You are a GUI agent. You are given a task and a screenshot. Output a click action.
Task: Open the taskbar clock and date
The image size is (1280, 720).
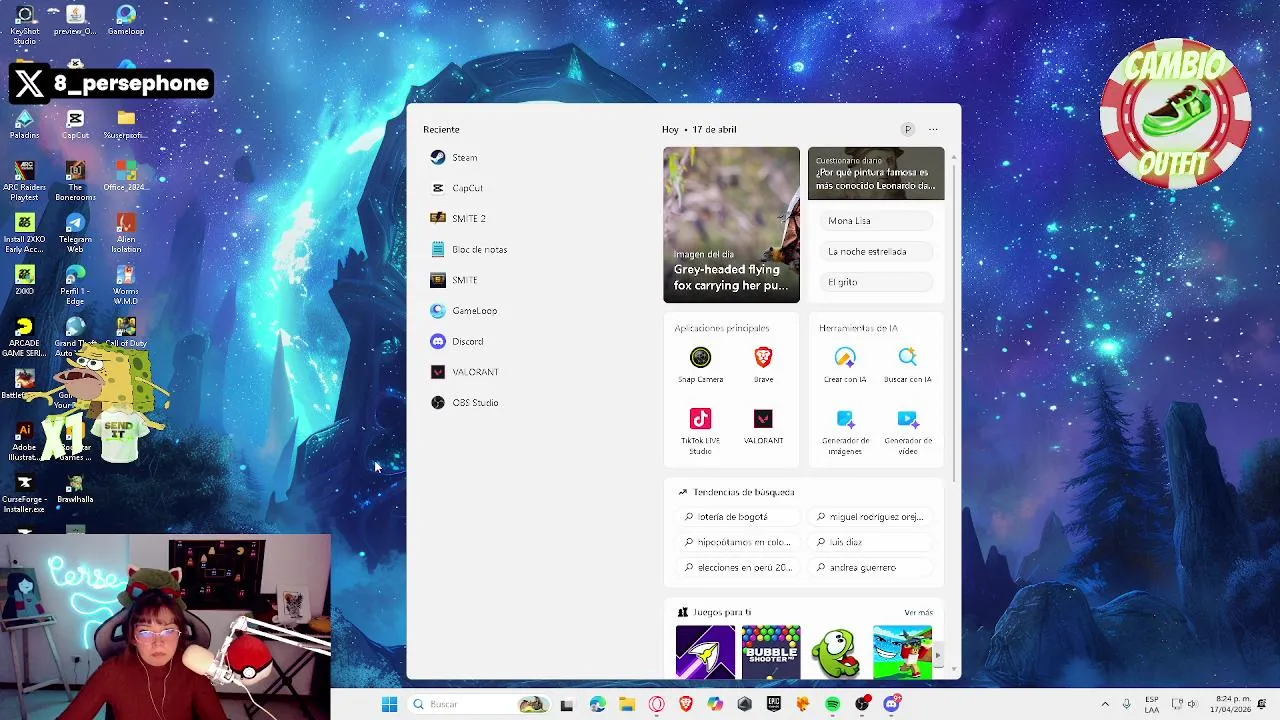[x=1233, y=704]
